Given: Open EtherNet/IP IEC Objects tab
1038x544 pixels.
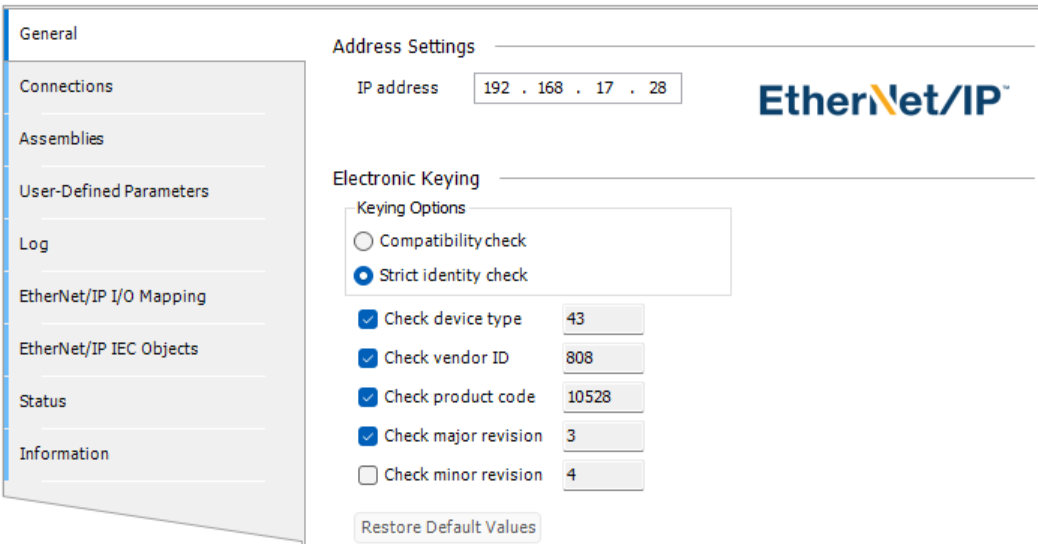Looking at the screenshot, I should (108, 349).
